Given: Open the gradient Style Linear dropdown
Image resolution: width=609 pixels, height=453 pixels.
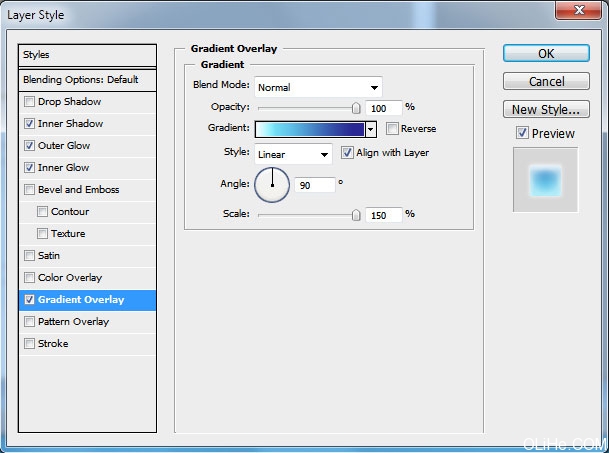Looking at the screenshot, I should click(294, 154).
